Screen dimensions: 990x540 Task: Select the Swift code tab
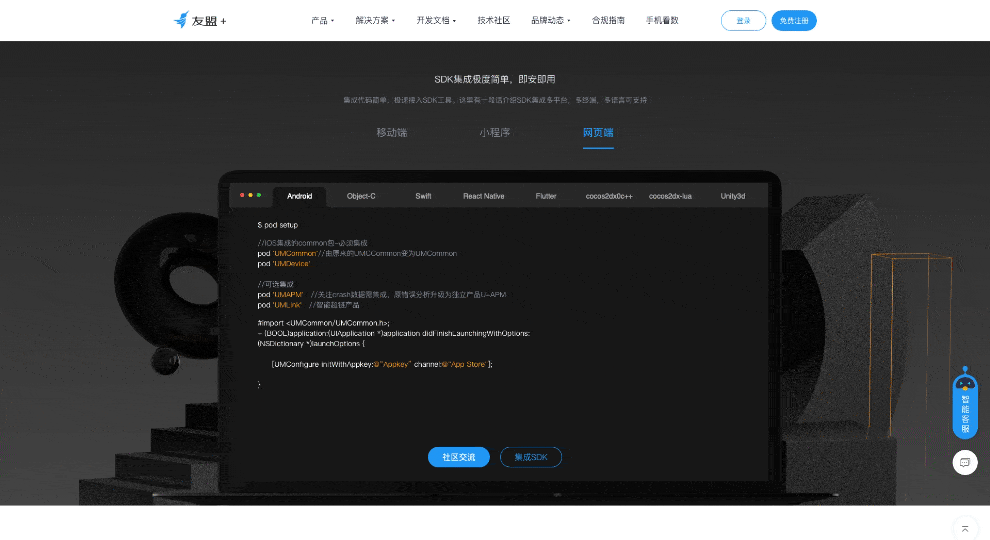point(423,196)
